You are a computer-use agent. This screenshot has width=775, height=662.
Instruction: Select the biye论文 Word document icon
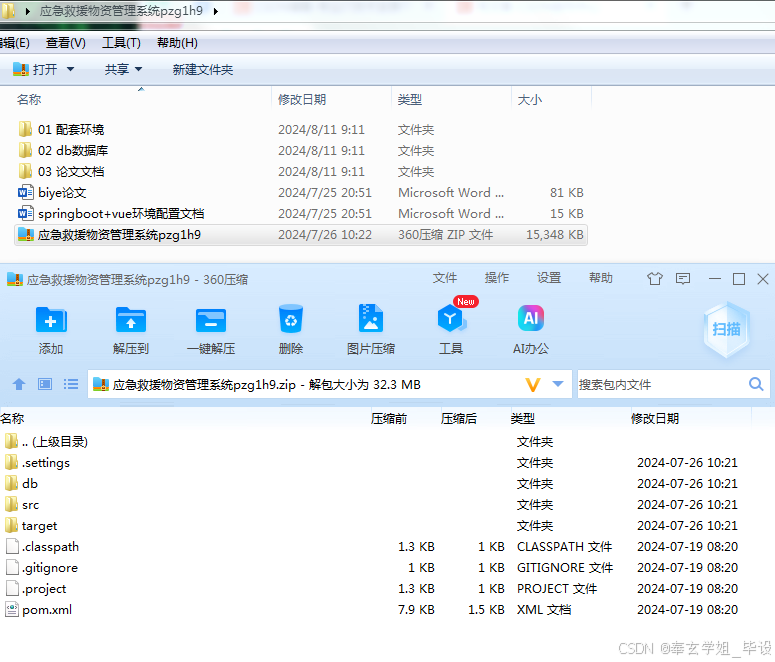(x=26, y=192)
